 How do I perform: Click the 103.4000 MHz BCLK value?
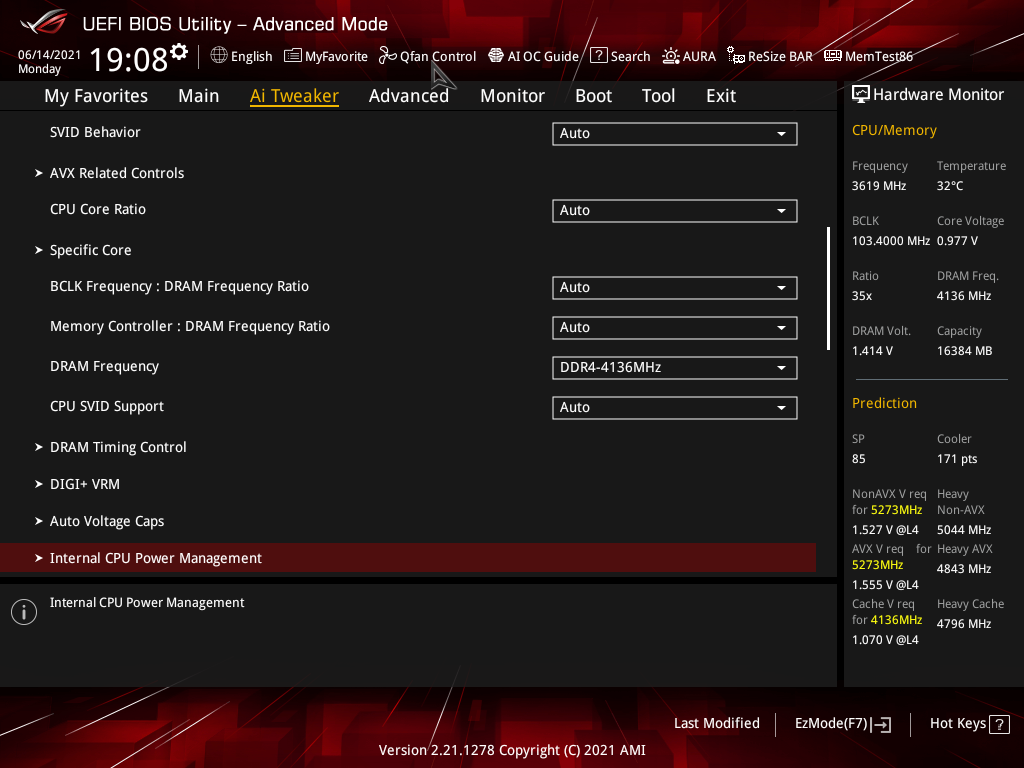891,241
